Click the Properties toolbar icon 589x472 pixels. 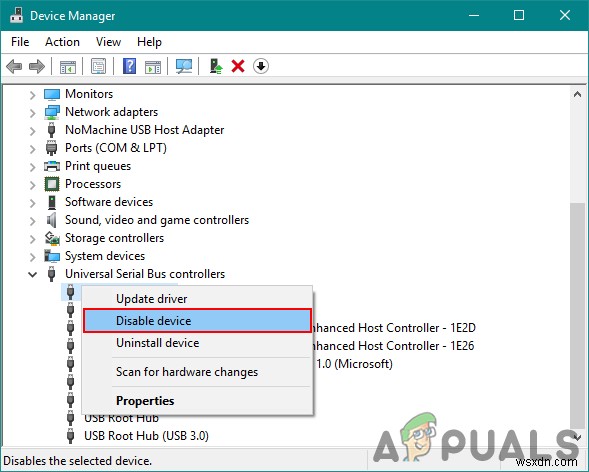[x=98, y=66]
